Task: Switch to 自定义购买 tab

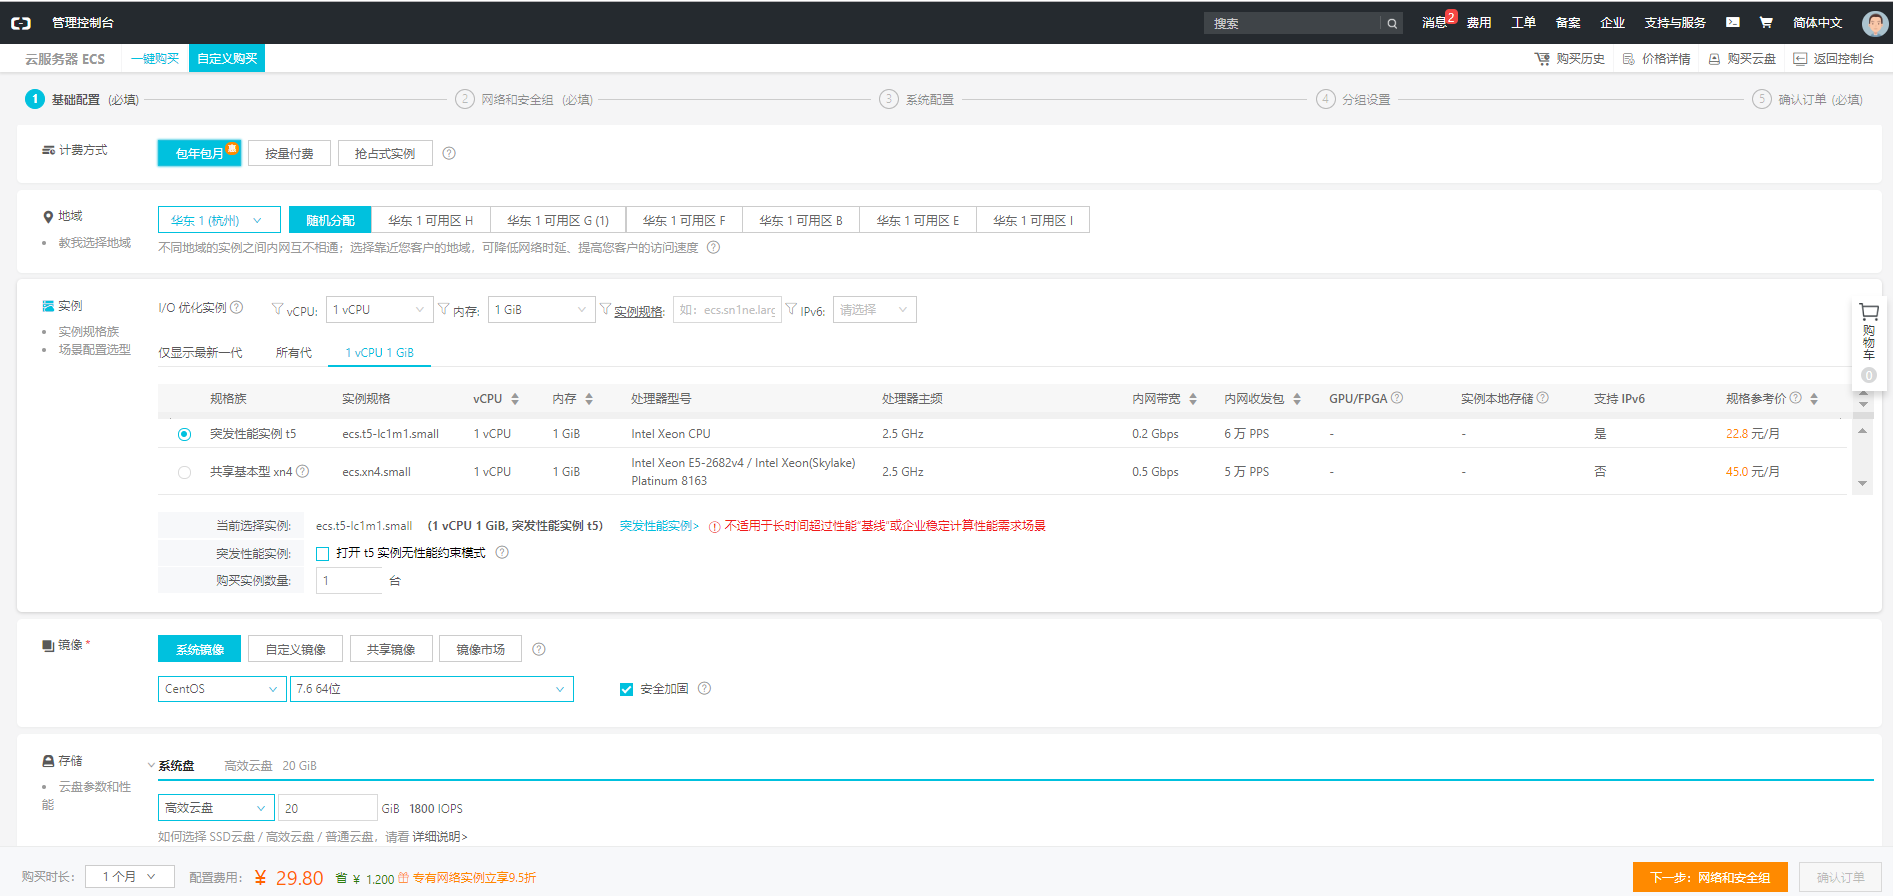Action: (227, 59)
